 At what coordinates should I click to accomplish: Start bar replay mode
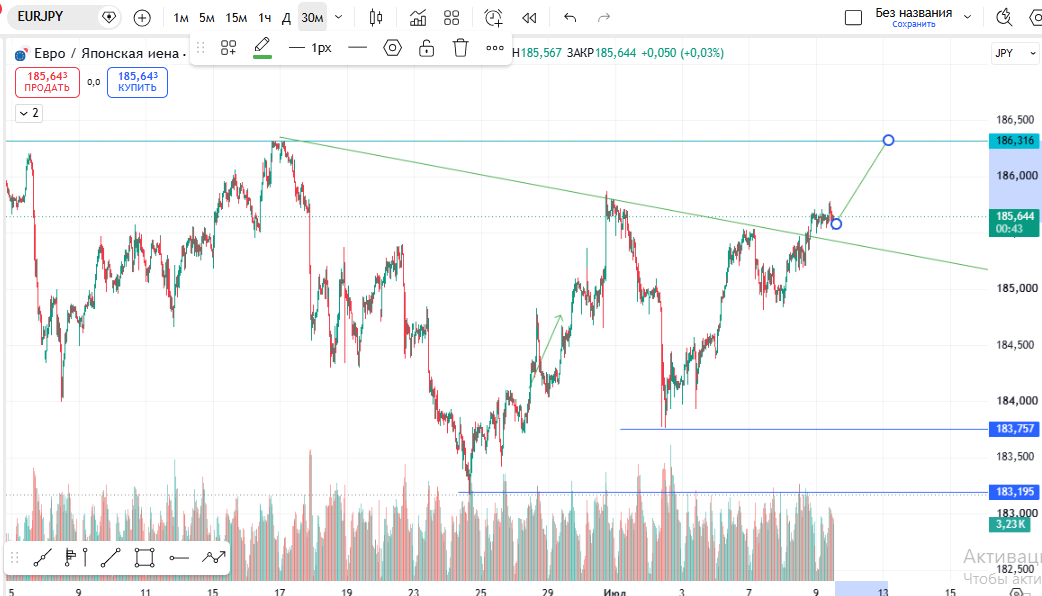(530, 18)
